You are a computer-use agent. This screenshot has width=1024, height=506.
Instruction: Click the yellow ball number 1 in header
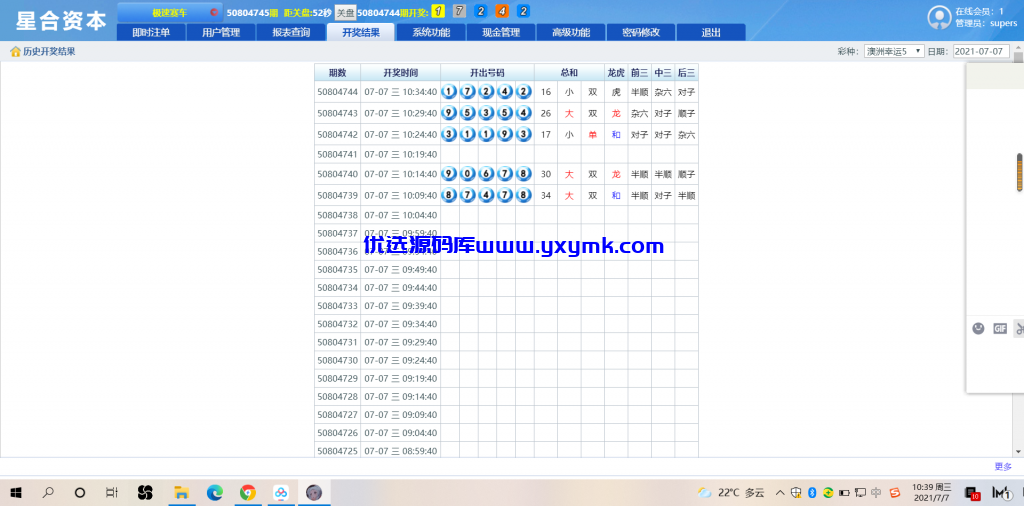click(x=439, y=11)
